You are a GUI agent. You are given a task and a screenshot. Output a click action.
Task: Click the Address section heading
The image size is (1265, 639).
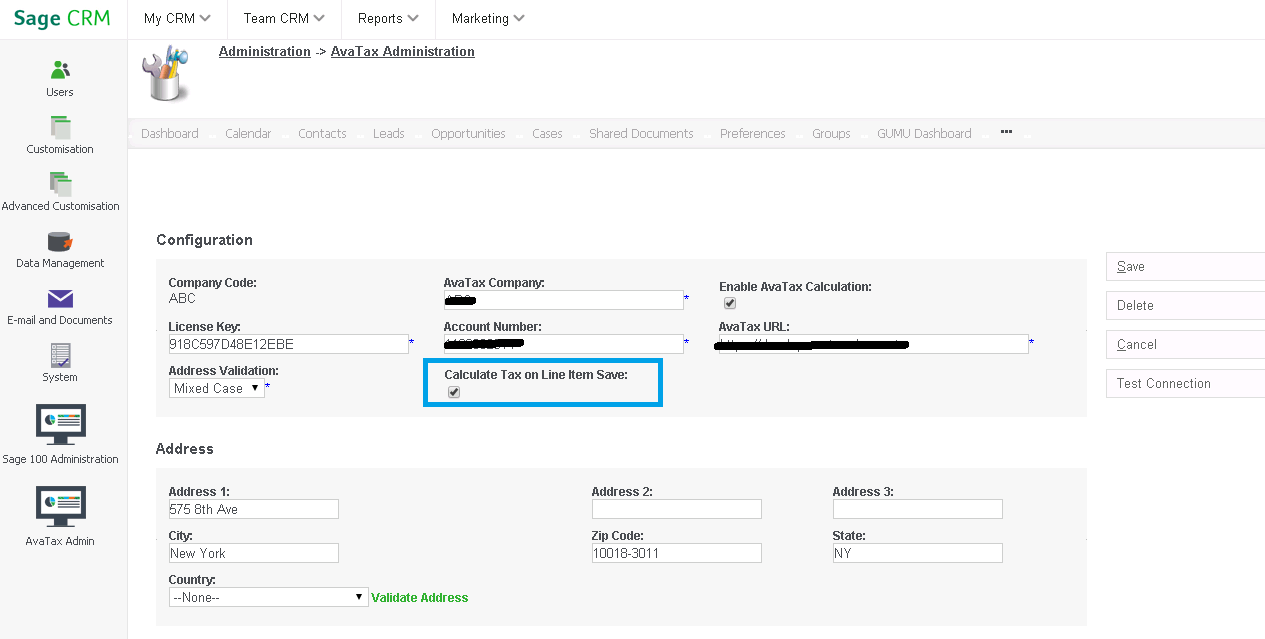tap(185, 449)
